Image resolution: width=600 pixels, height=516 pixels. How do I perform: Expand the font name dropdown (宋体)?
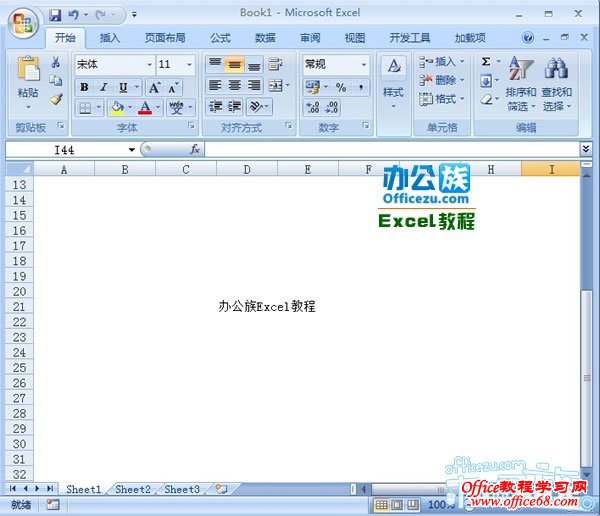pos(150,65)
